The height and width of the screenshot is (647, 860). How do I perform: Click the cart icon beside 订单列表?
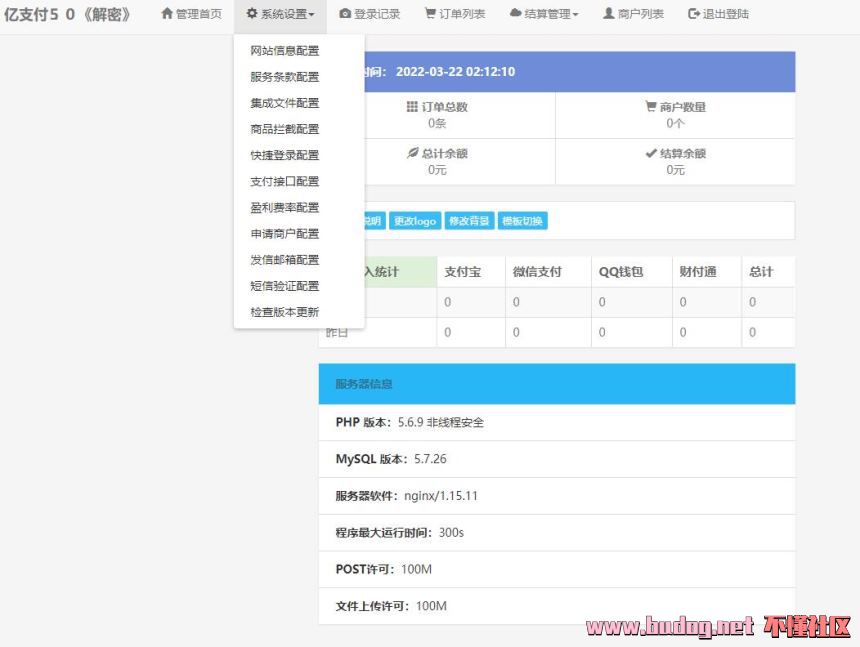coord(430,14)
